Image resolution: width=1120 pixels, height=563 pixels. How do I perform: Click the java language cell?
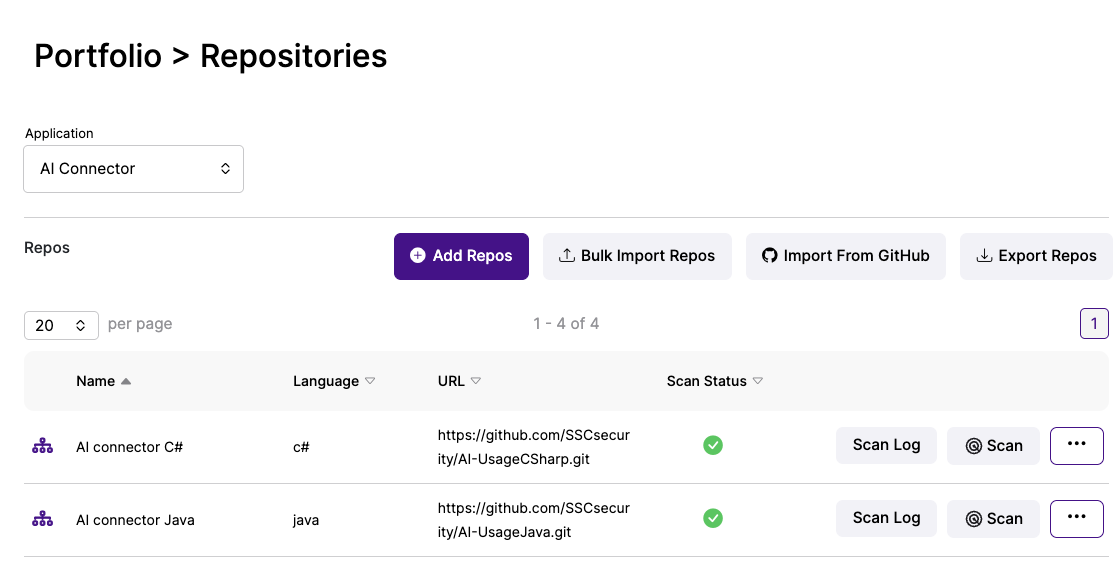click(306, 520)
